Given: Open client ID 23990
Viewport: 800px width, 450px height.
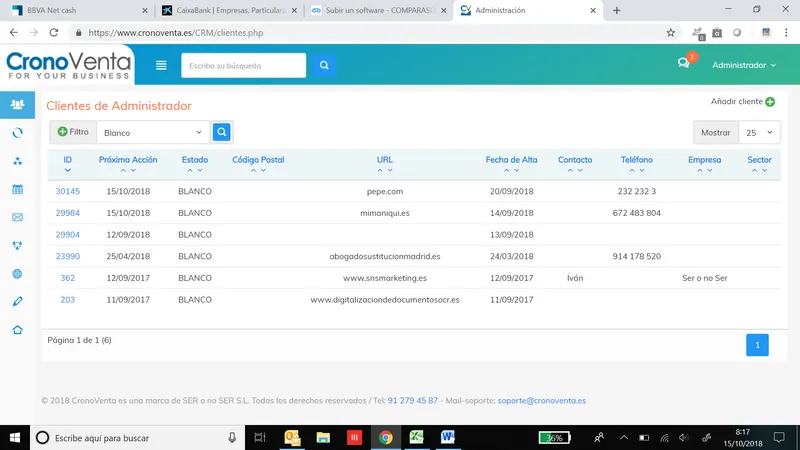Looking at the screenshot, I should pyautogui.click(x=68, y=256).
